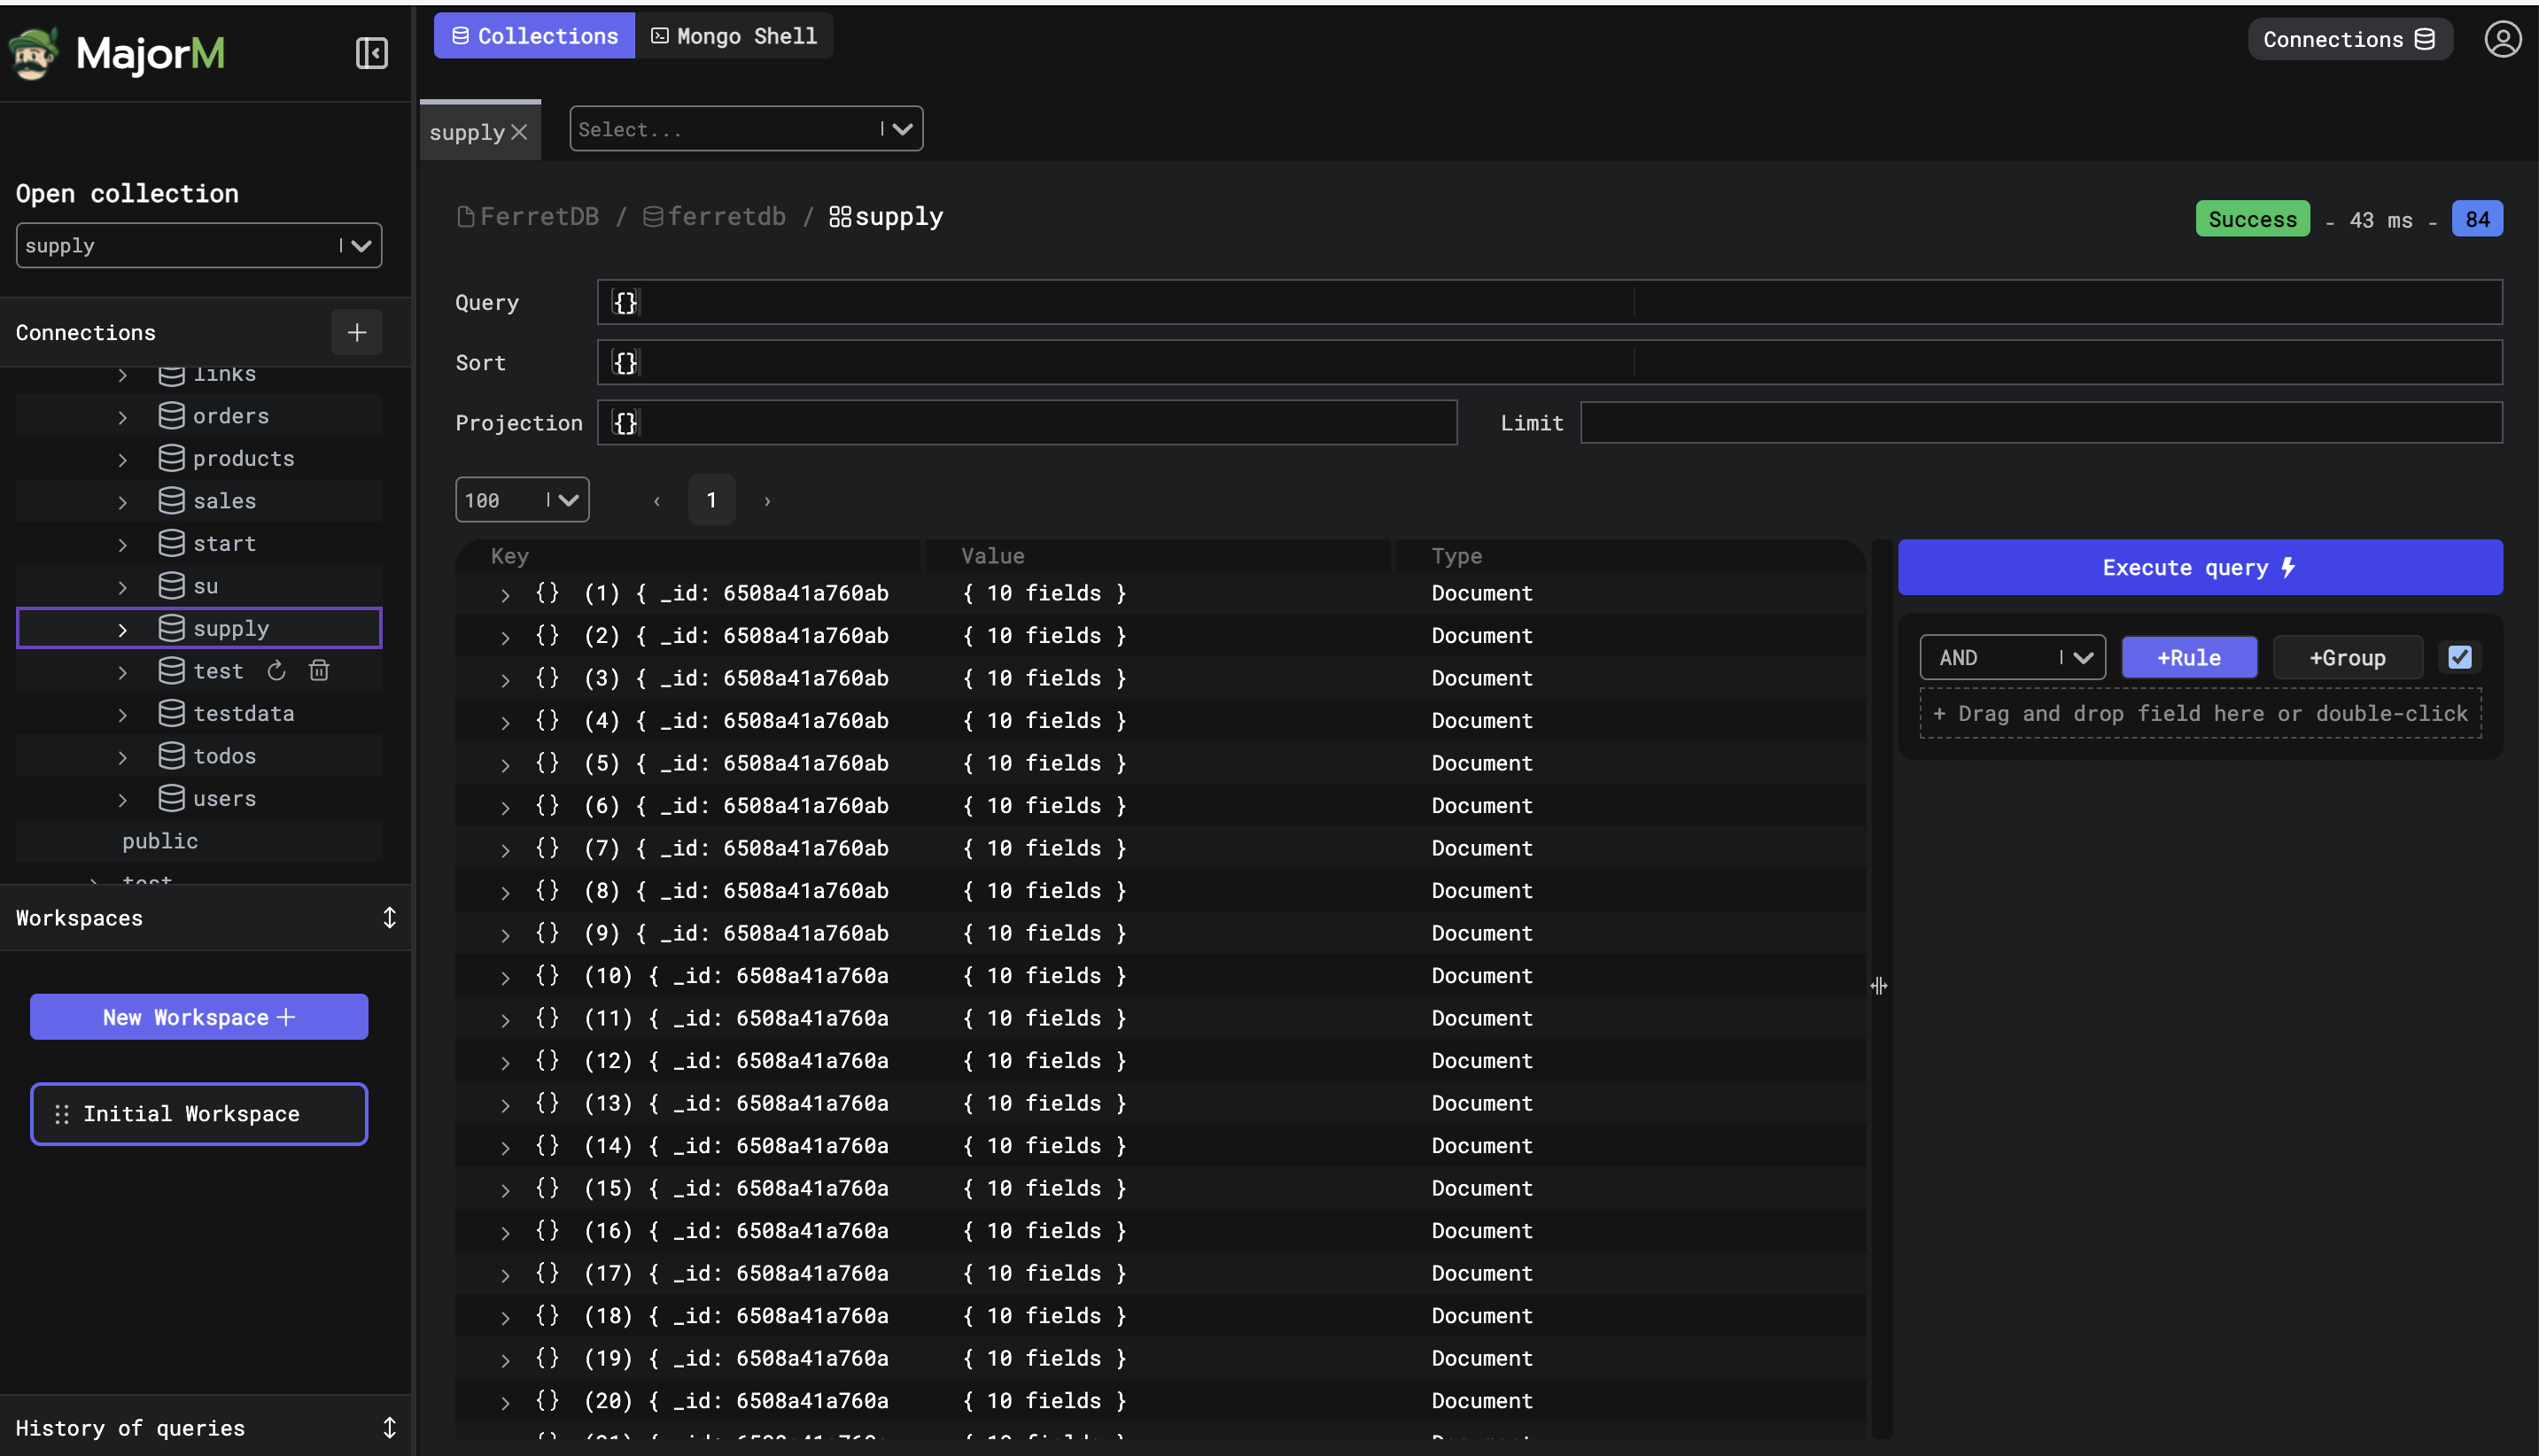Select the Collections tab
The height and width of the screenshot is (1456, 2539).
[533, 35]
